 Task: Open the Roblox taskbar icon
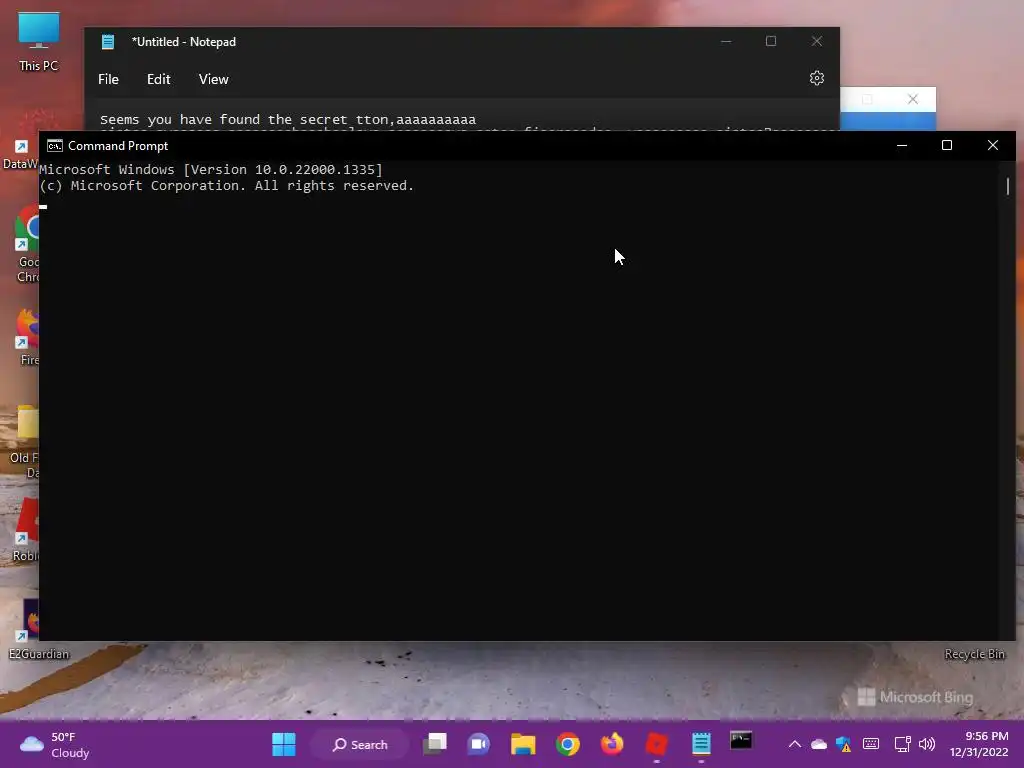click(x=656, y=744)
